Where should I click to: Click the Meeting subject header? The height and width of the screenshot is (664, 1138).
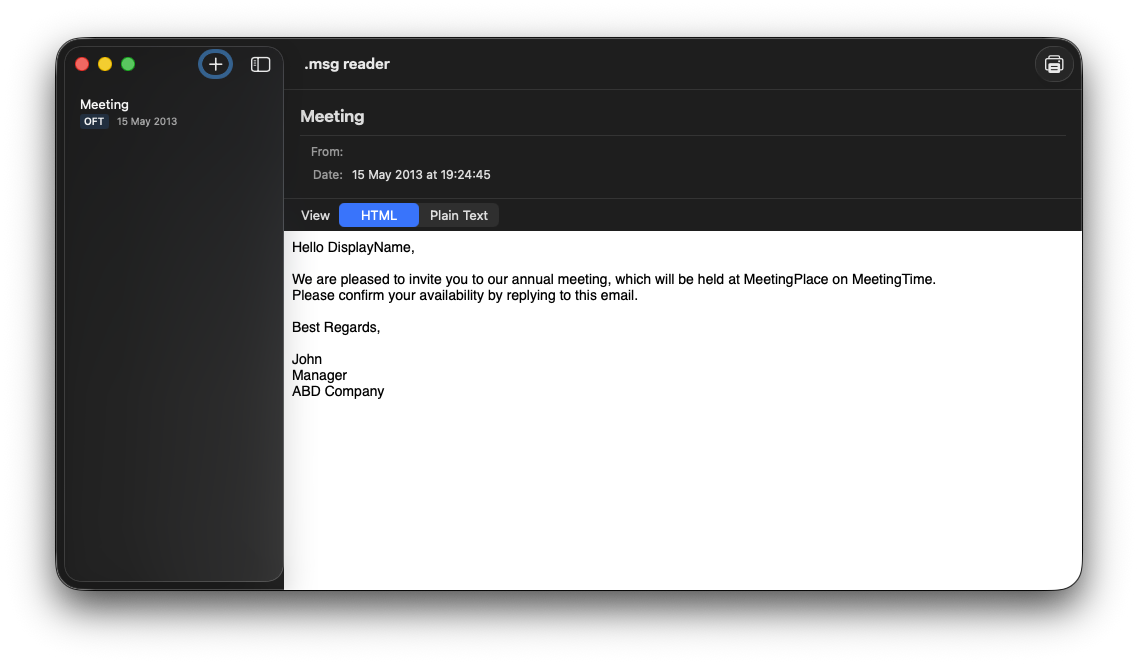(x=332, y=116)
